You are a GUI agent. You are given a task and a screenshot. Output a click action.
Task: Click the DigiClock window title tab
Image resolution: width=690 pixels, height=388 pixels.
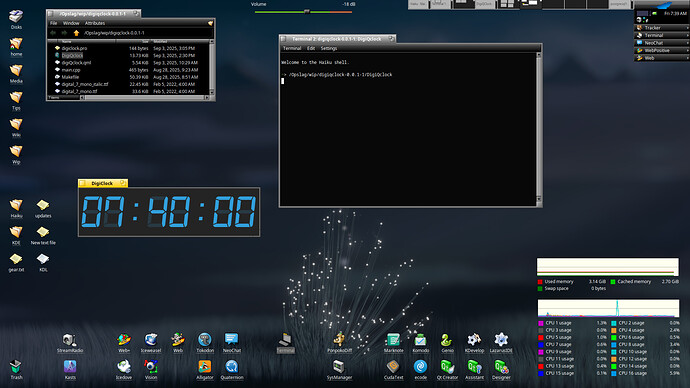103,183
